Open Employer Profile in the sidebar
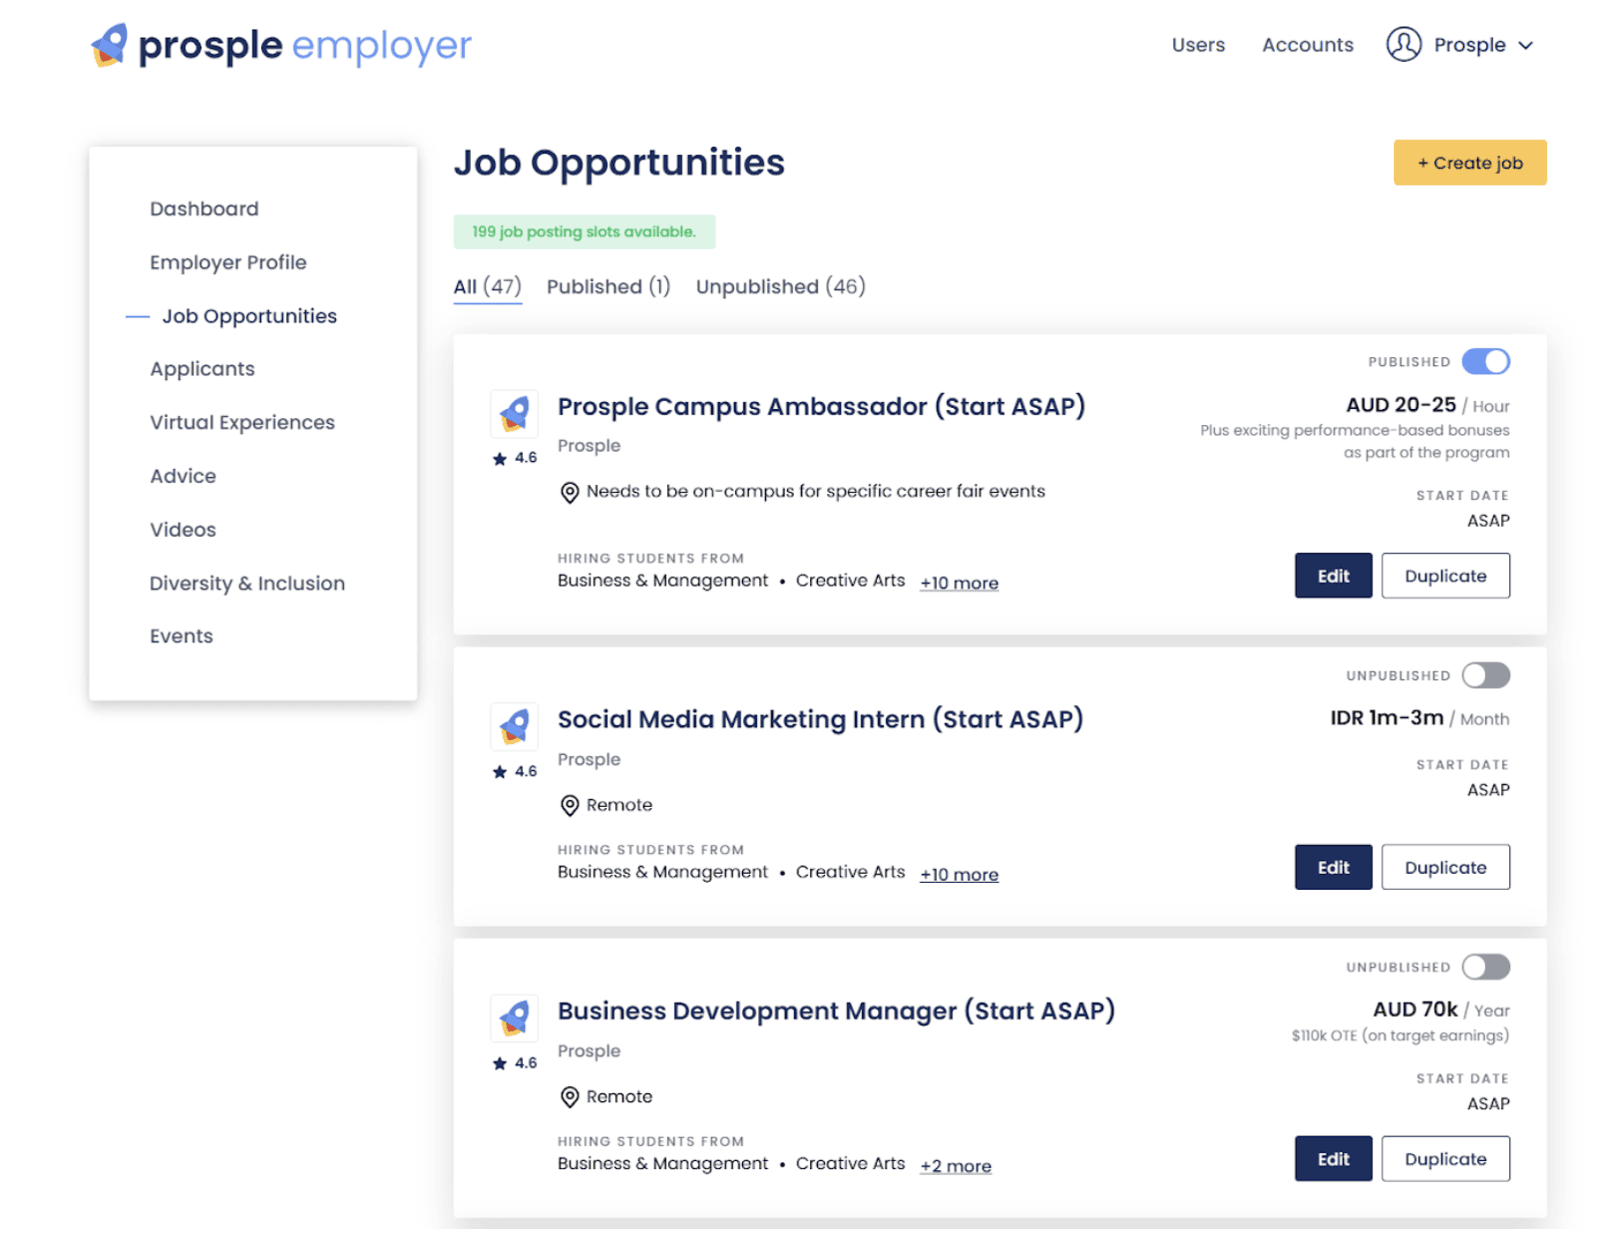This screenshot has height=1235, width=1600. click(228, 262)
